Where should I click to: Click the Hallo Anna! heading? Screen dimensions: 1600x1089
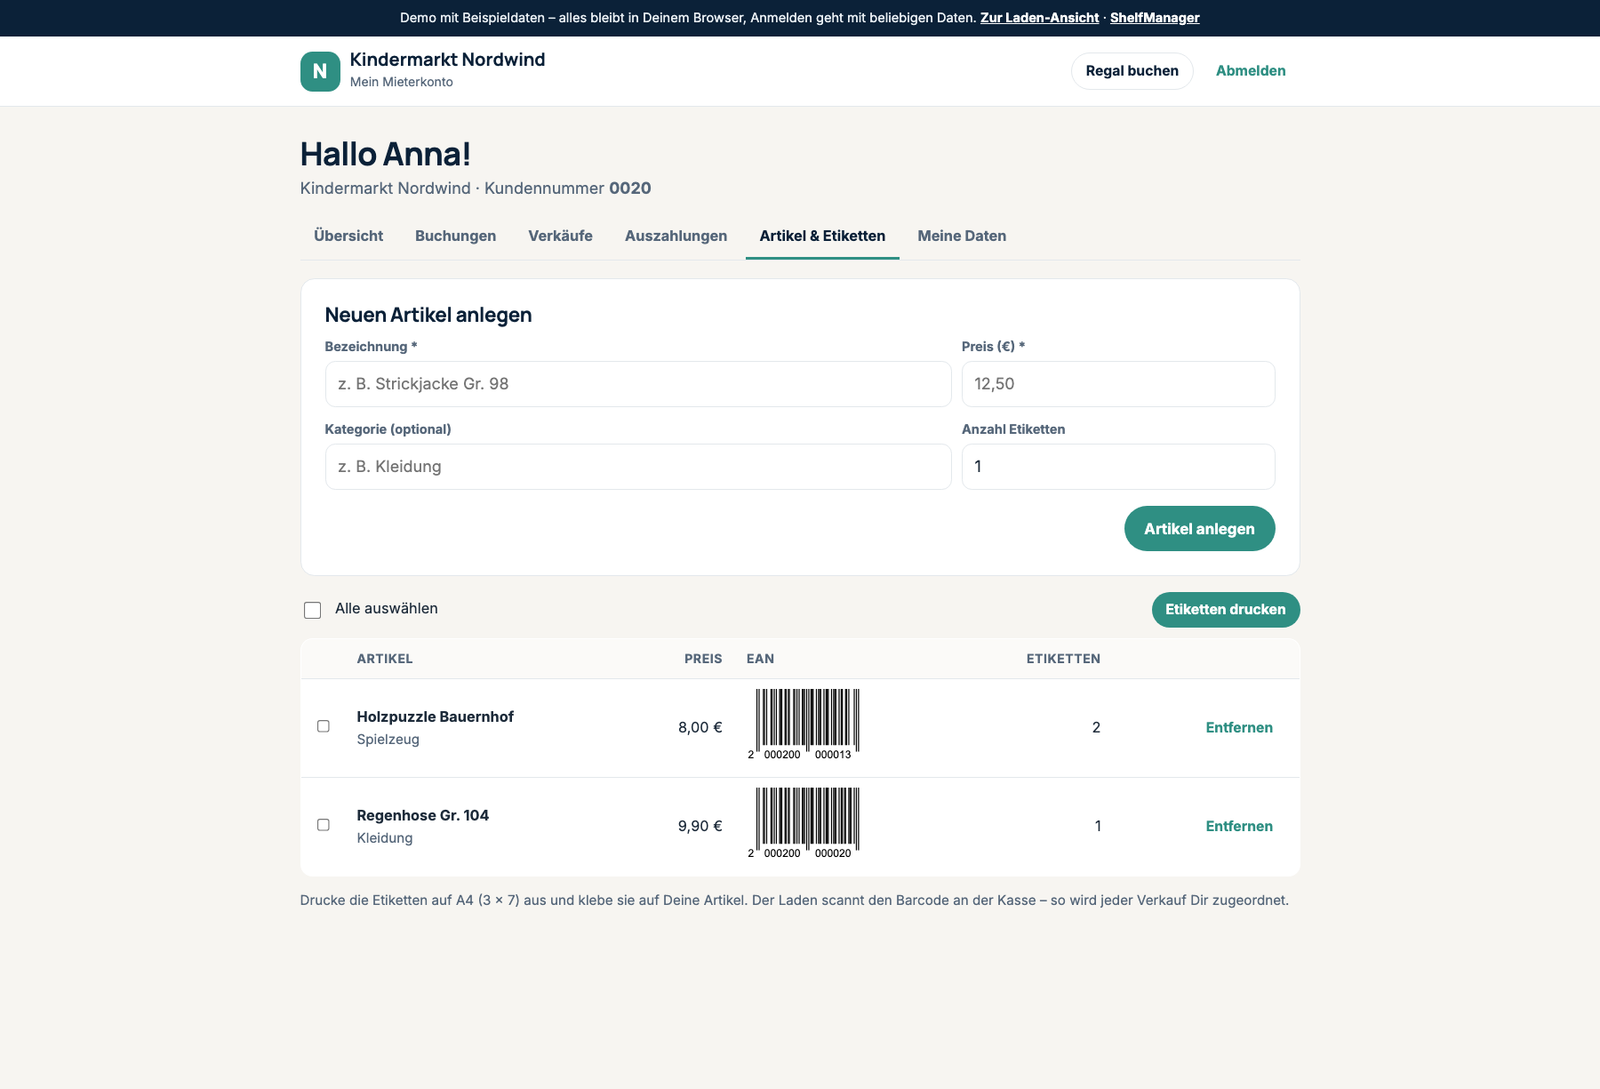(x=385, y=154)
